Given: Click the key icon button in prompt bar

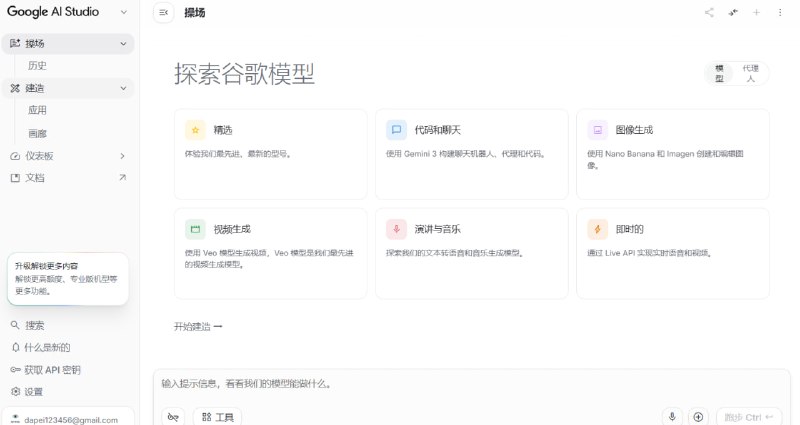Looking at the screenshot, I should coord(173,417).
